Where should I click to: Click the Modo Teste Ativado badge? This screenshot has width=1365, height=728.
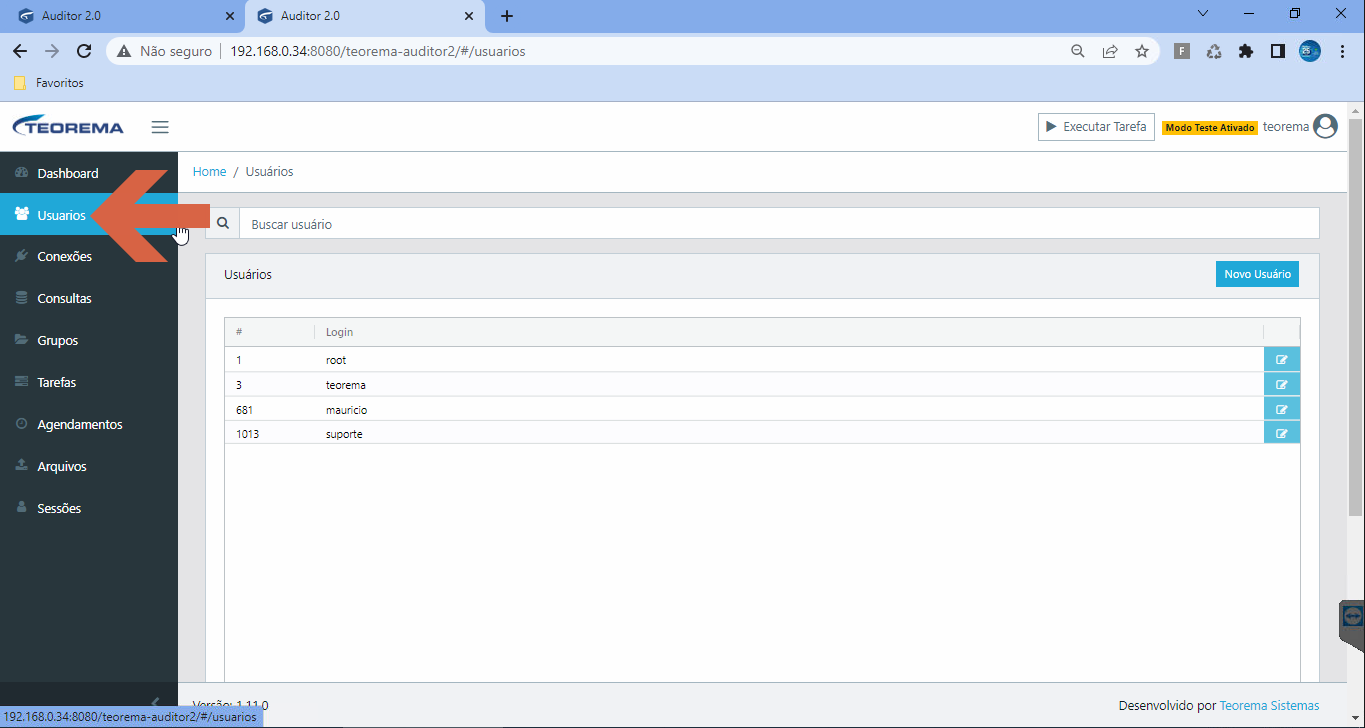1210,128
